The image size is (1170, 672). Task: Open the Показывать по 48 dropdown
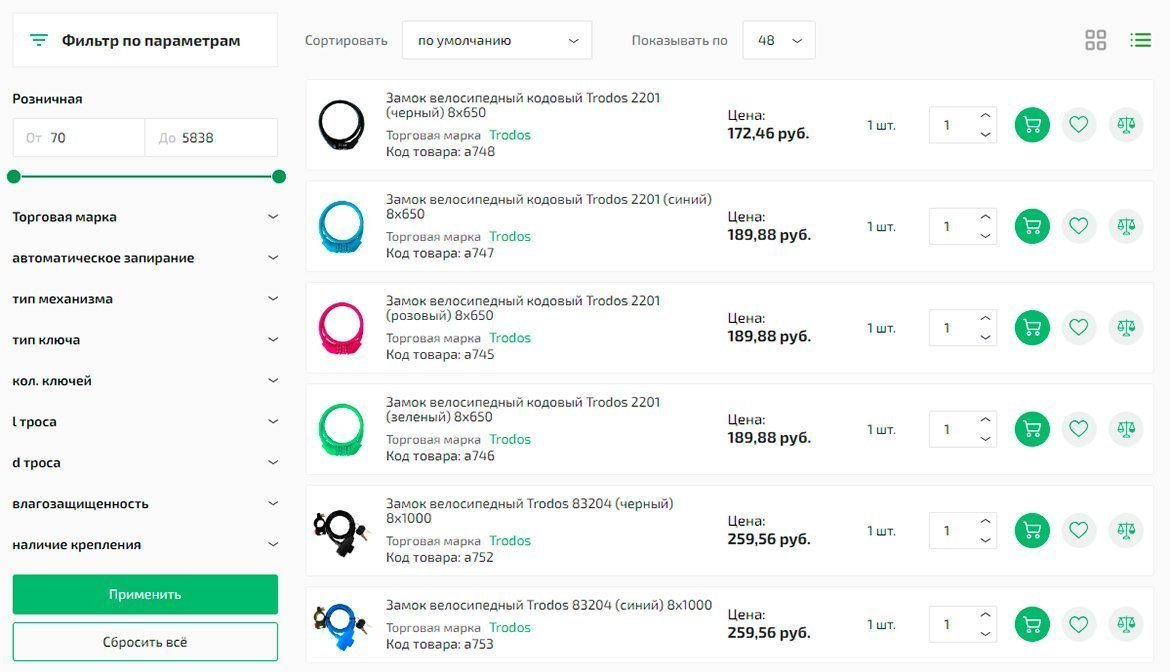click(x=779, y=40)
